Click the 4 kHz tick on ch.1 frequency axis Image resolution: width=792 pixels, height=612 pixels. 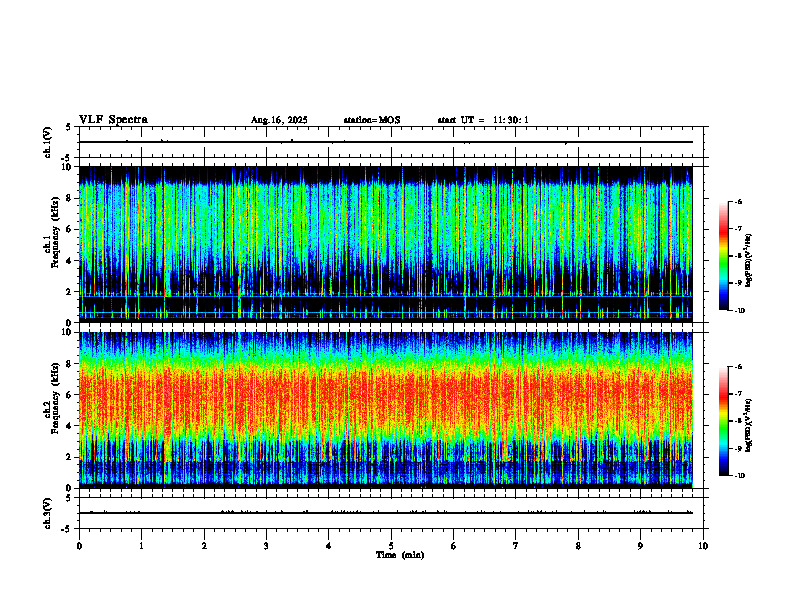(x=70, y=261)
